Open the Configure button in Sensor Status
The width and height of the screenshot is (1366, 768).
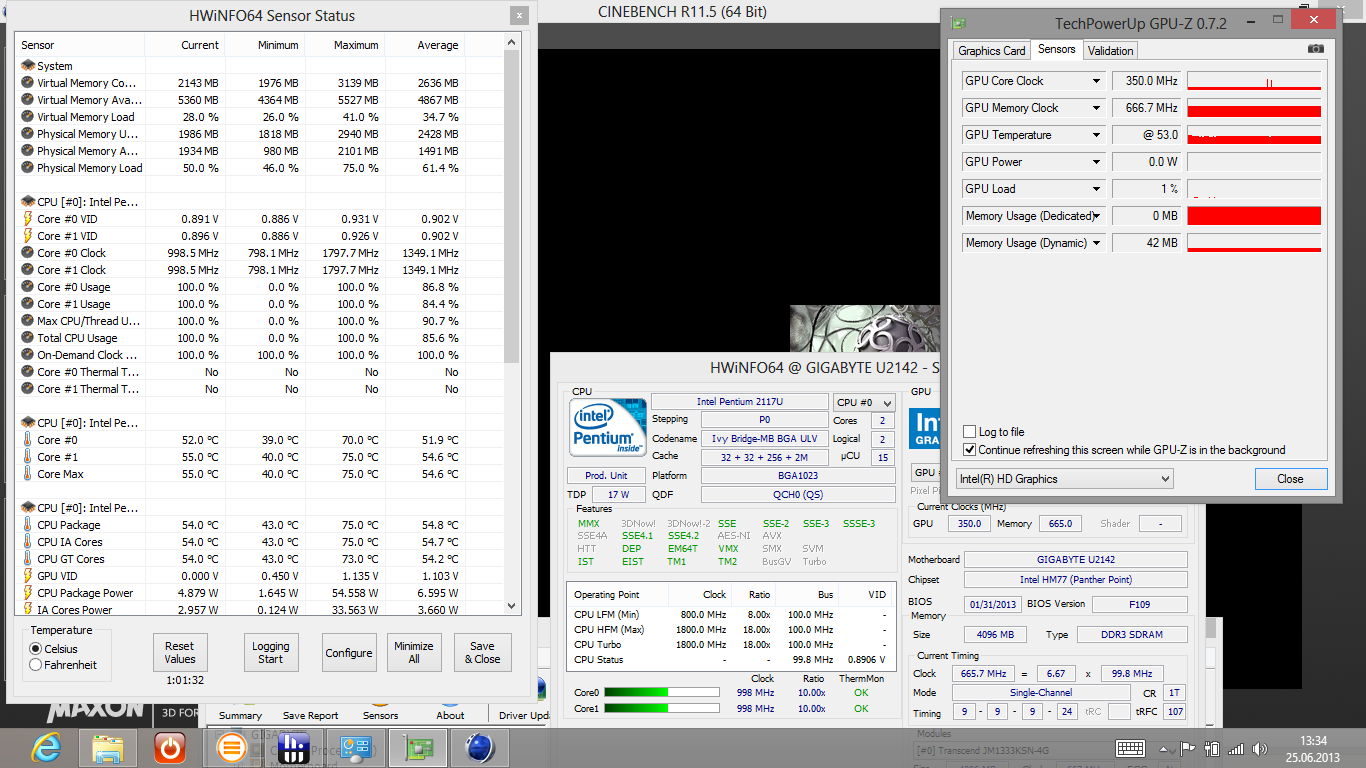(349, 653)
